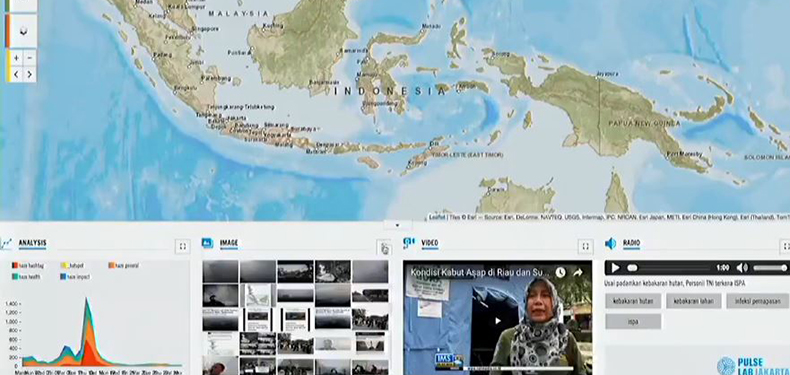Click the Darwin city label

tap(497, 190)
